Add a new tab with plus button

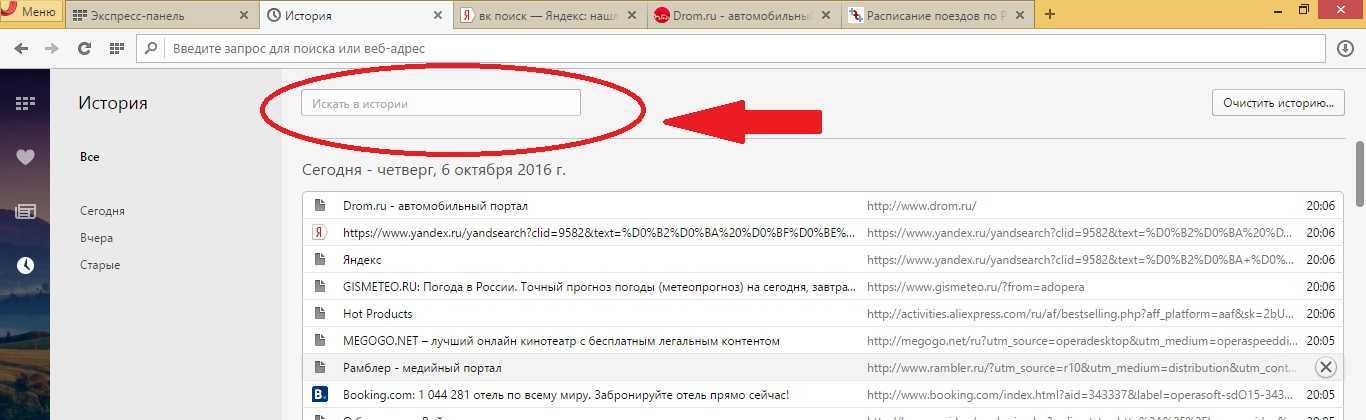pos(1049,14)
